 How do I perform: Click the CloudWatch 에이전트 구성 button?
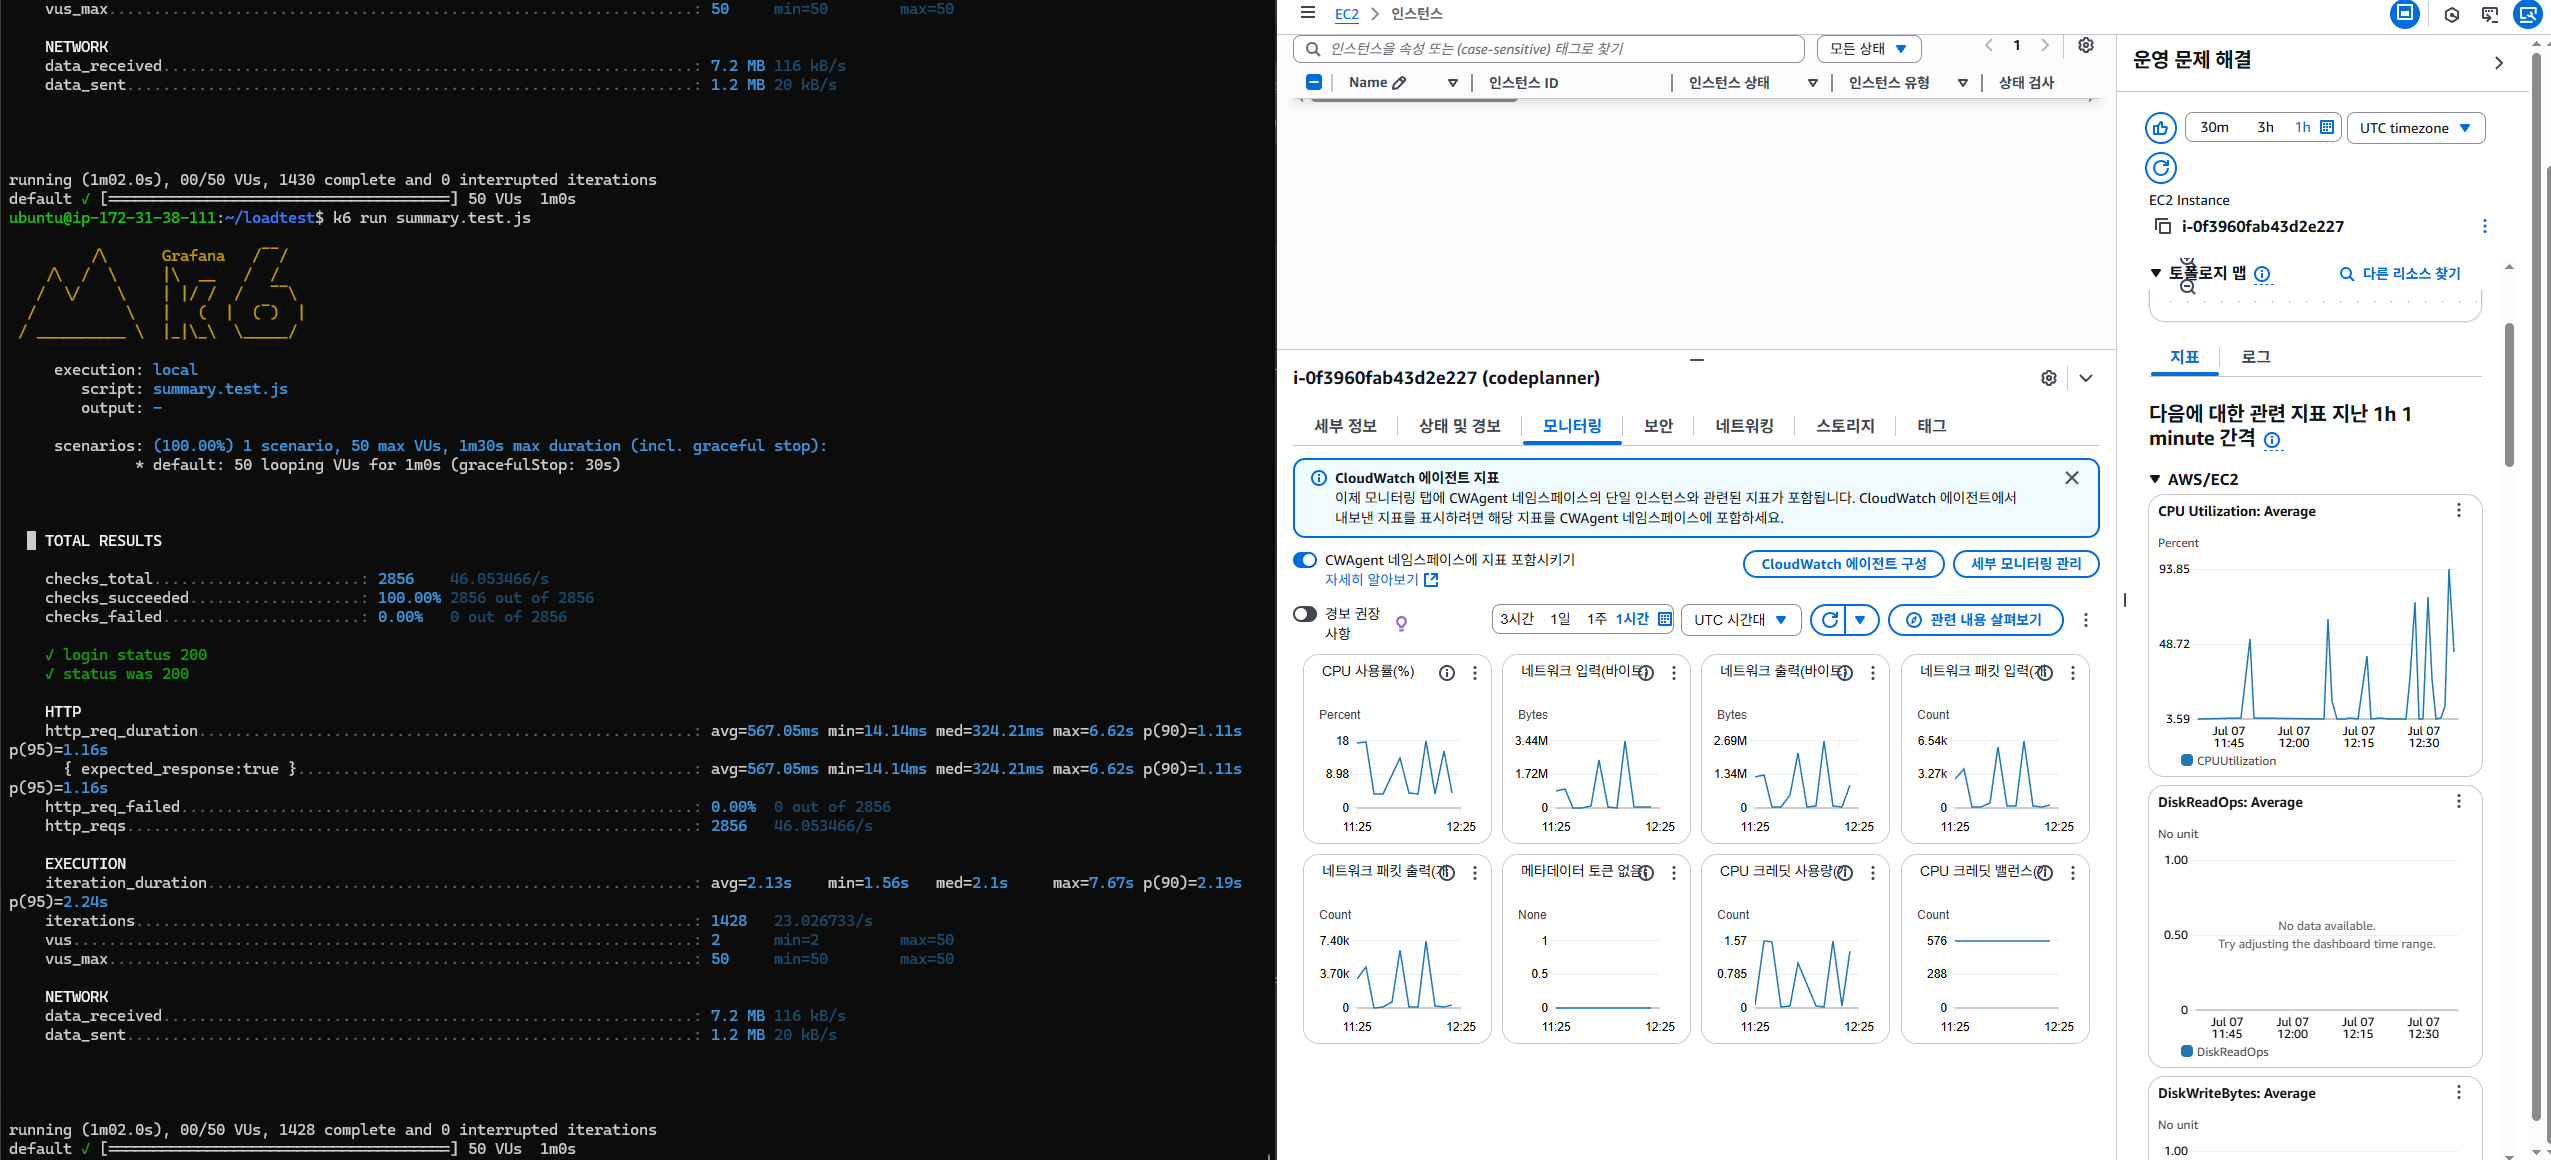coord(1843,564)
